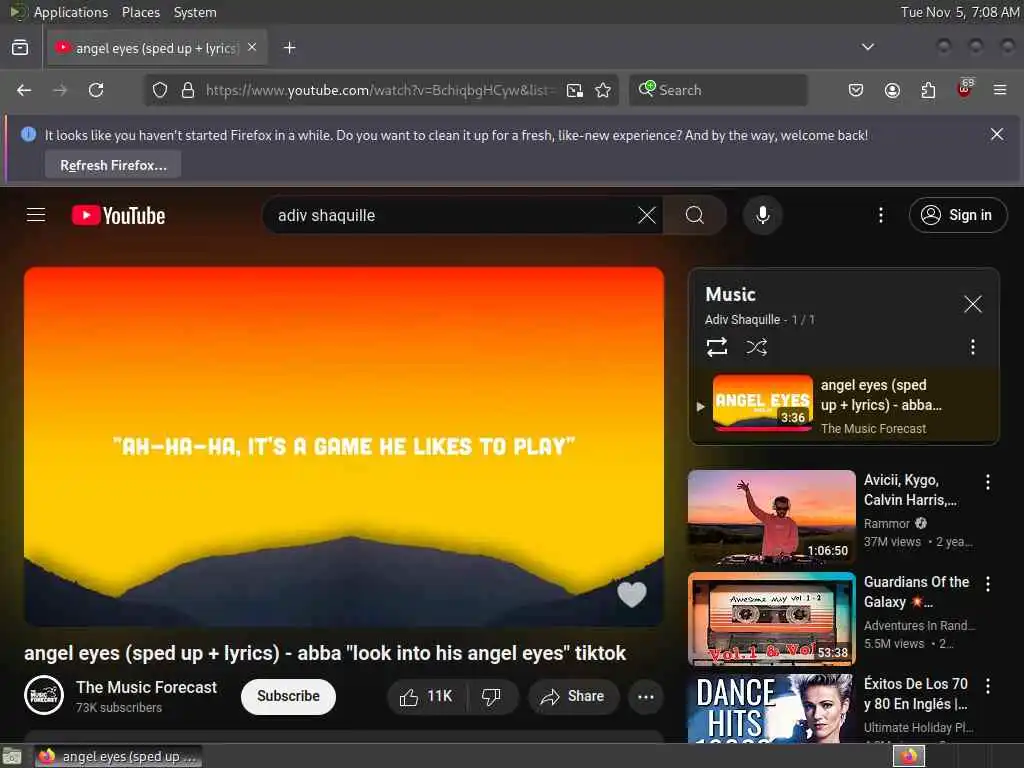
Task: Toggle shuffle playlist in the Music panel
Action: (756, 347)
